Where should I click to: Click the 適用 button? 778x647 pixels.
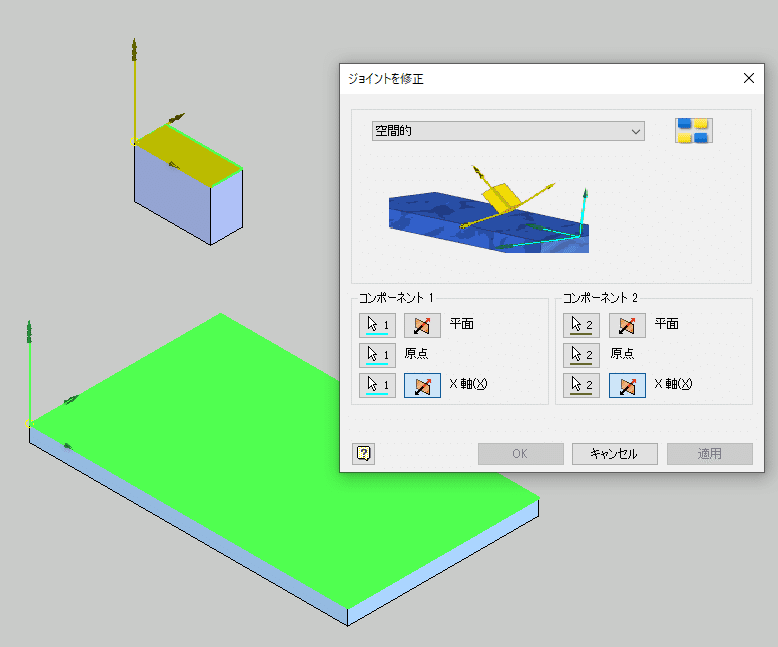point(710,453)
